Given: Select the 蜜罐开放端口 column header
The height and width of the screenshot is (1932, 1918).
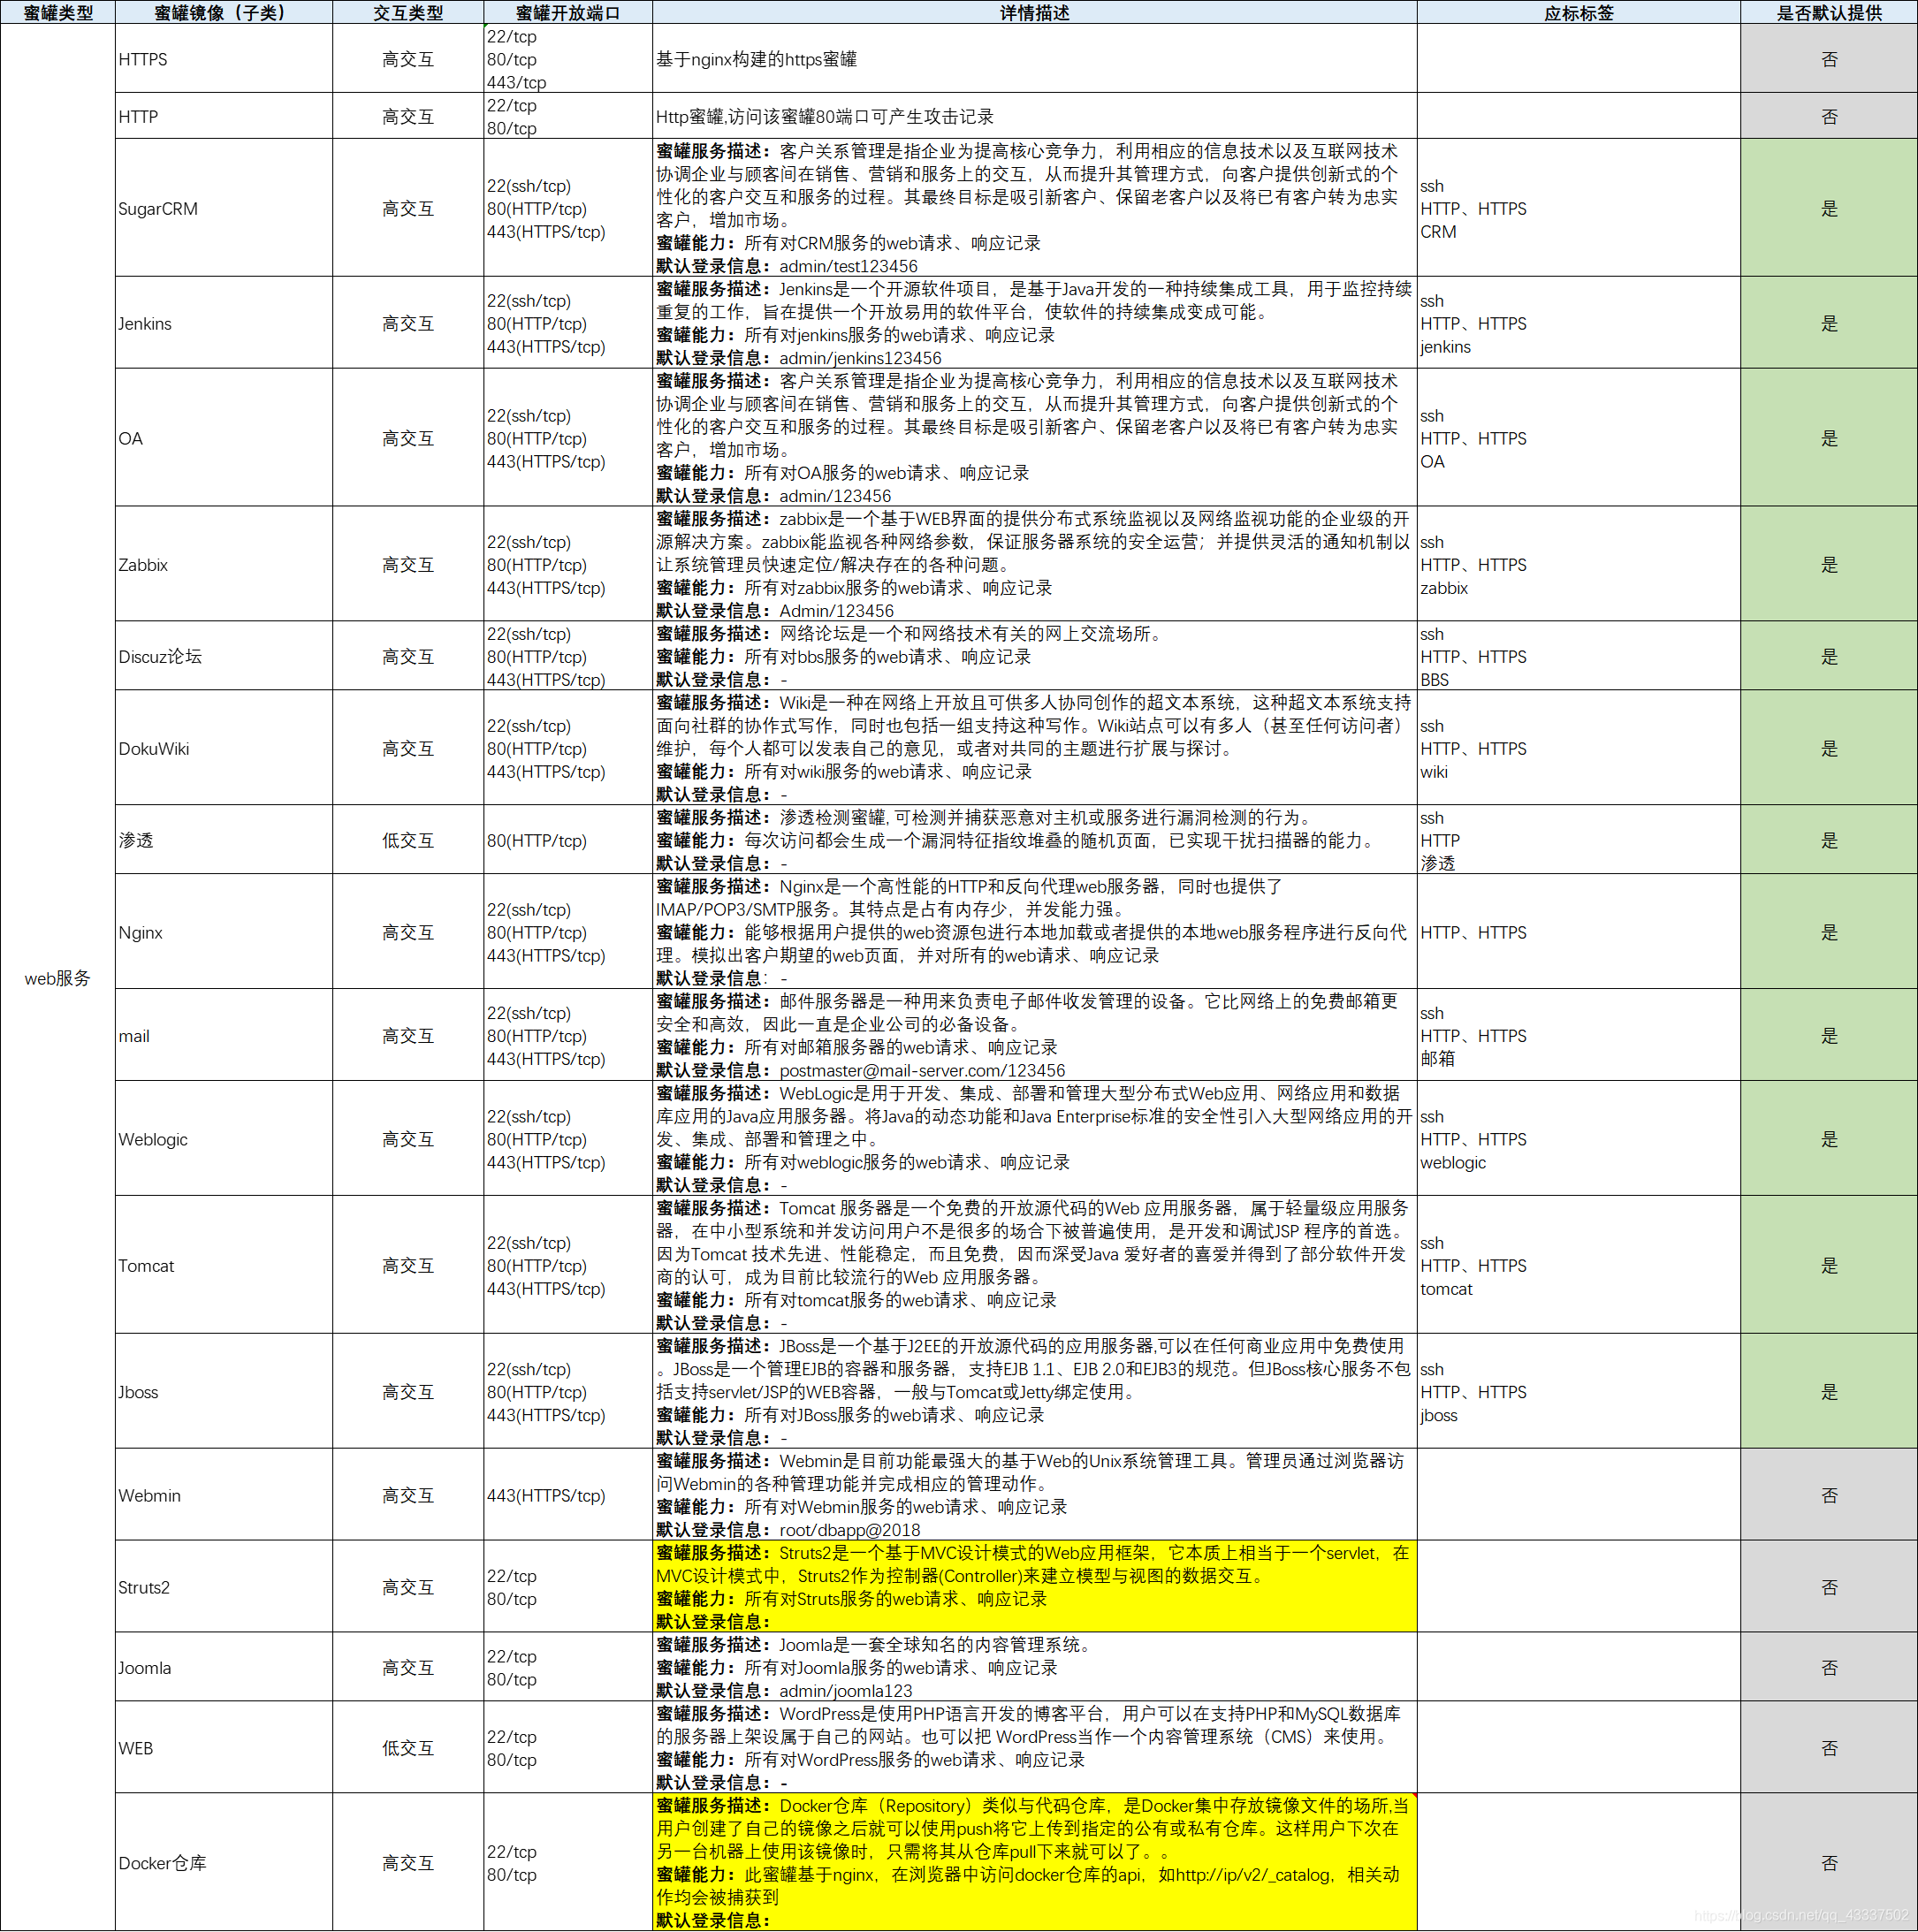Looking at the screenshot, I should tap(568, 12).
